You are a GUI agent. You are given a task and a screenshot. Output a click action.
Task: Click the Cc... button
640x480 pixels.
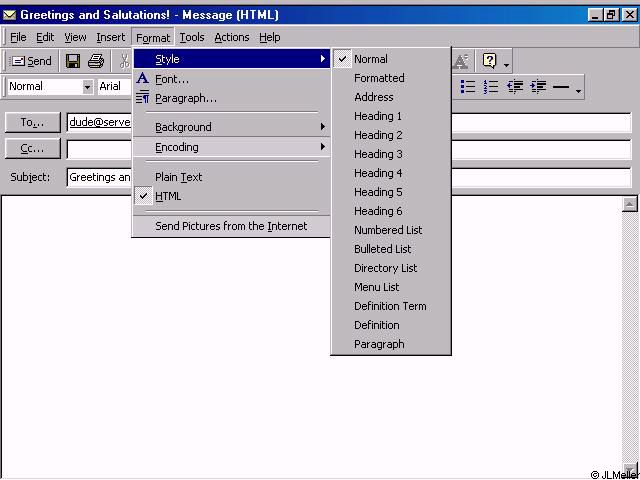[33, 148]
